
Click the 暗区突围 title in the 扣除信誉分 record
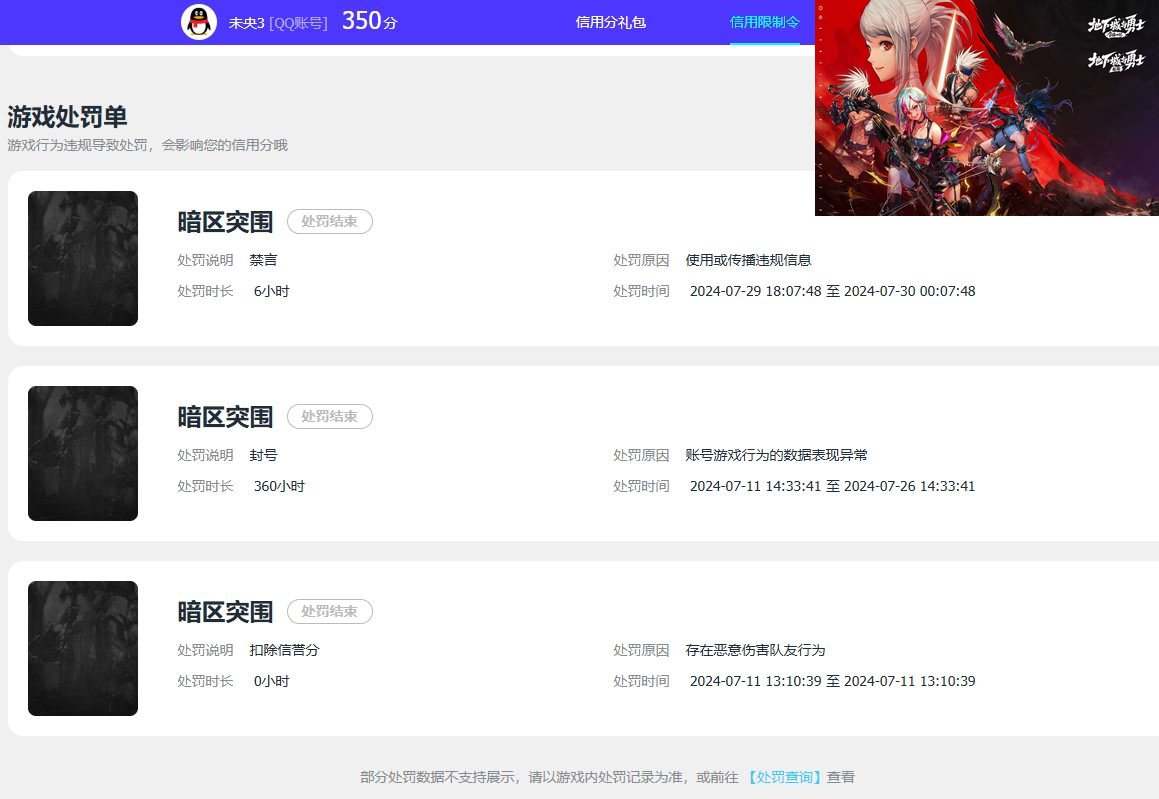[x=225, y=612]
